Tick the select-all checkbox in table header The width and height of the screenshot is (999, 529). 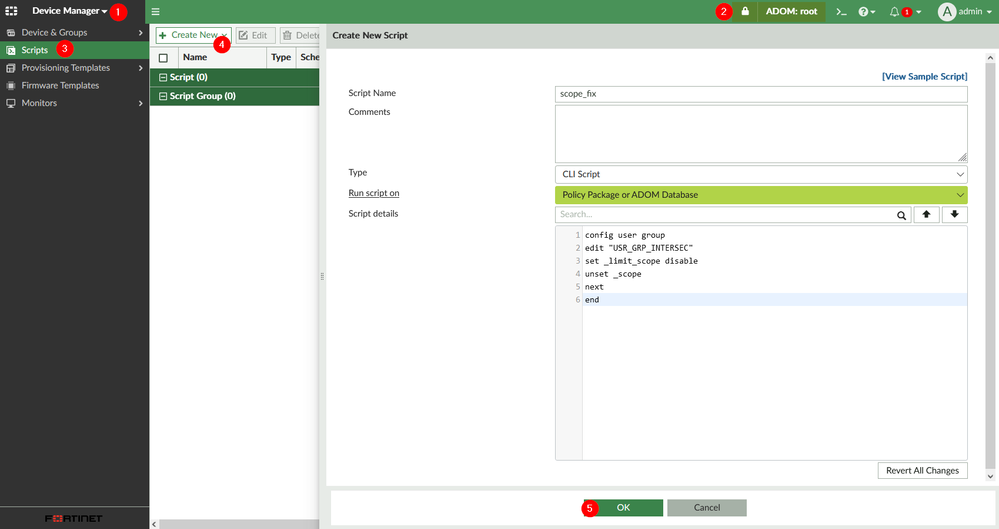tap(164, 58)
